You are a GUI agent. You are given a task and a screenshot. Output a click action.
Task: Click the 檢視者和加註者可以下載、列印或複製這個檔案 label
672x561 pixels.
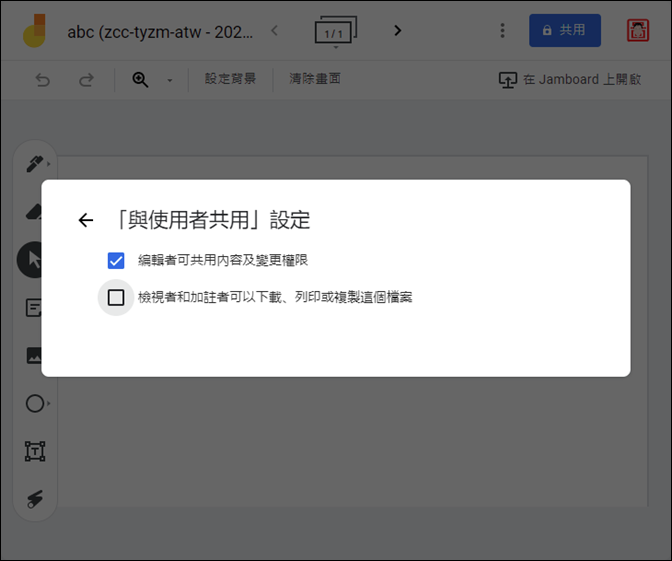click(x=275, y=297)
